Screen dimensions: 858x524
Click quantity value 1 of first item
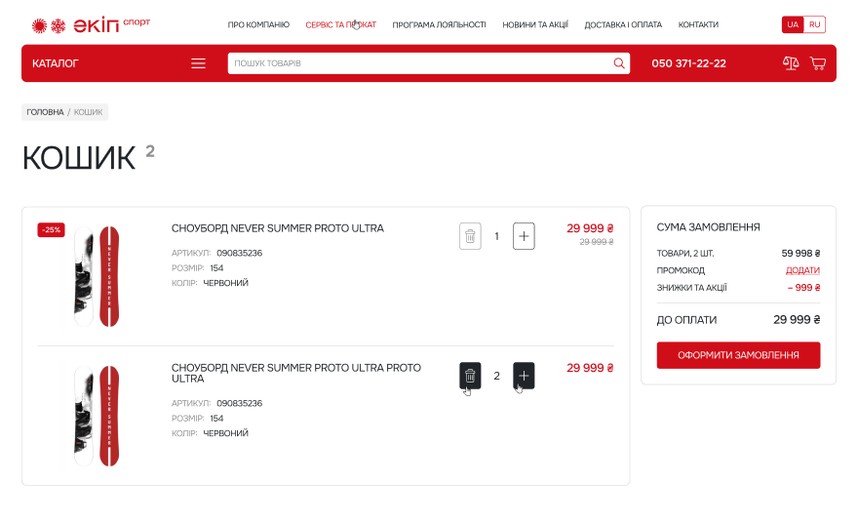point(496,236)
